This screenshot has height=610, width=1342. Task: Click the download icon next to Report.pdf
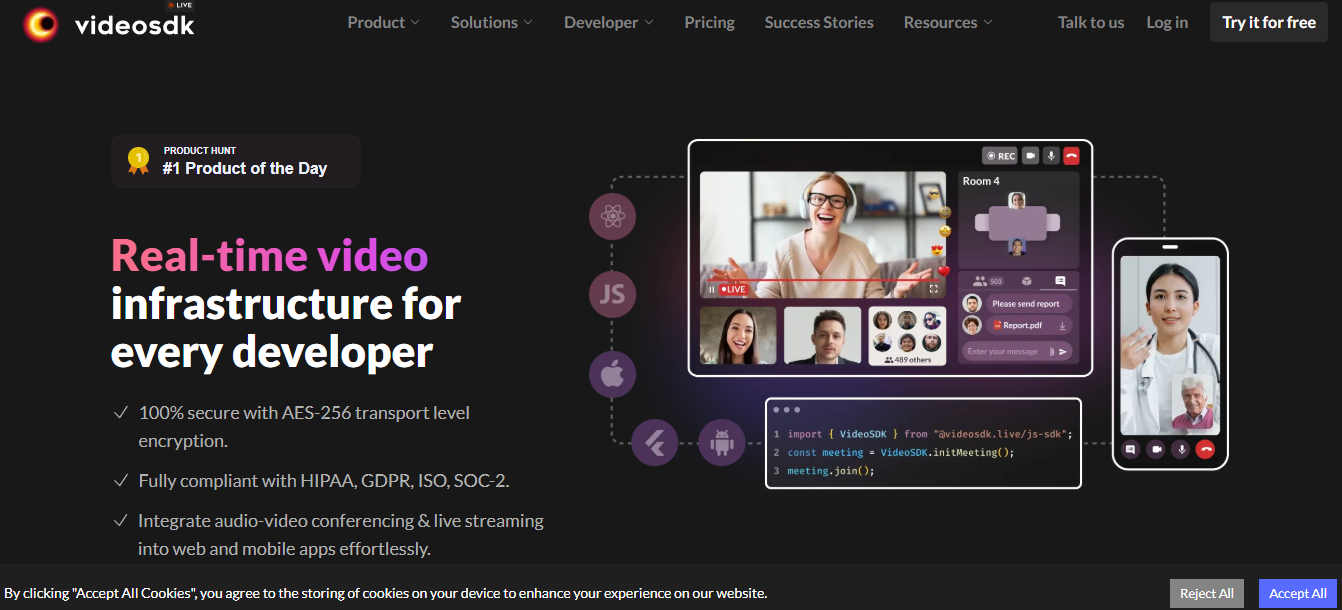[1062, 325]
